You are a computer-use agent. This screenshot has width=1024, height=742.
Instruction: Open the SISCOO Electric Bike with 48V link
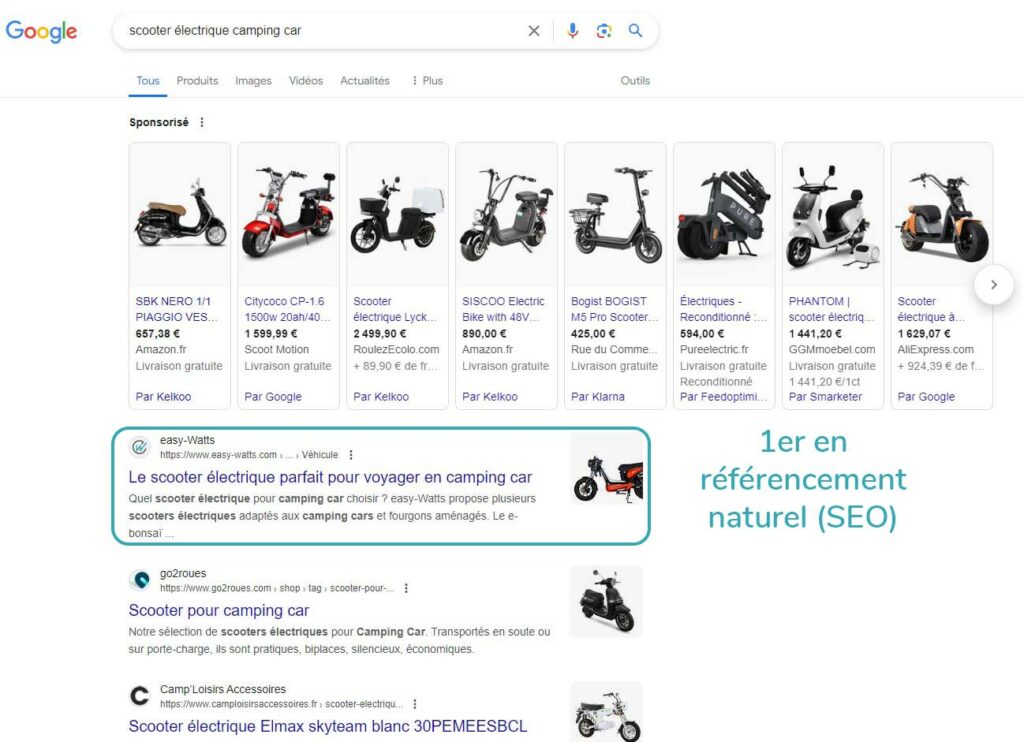503,309
